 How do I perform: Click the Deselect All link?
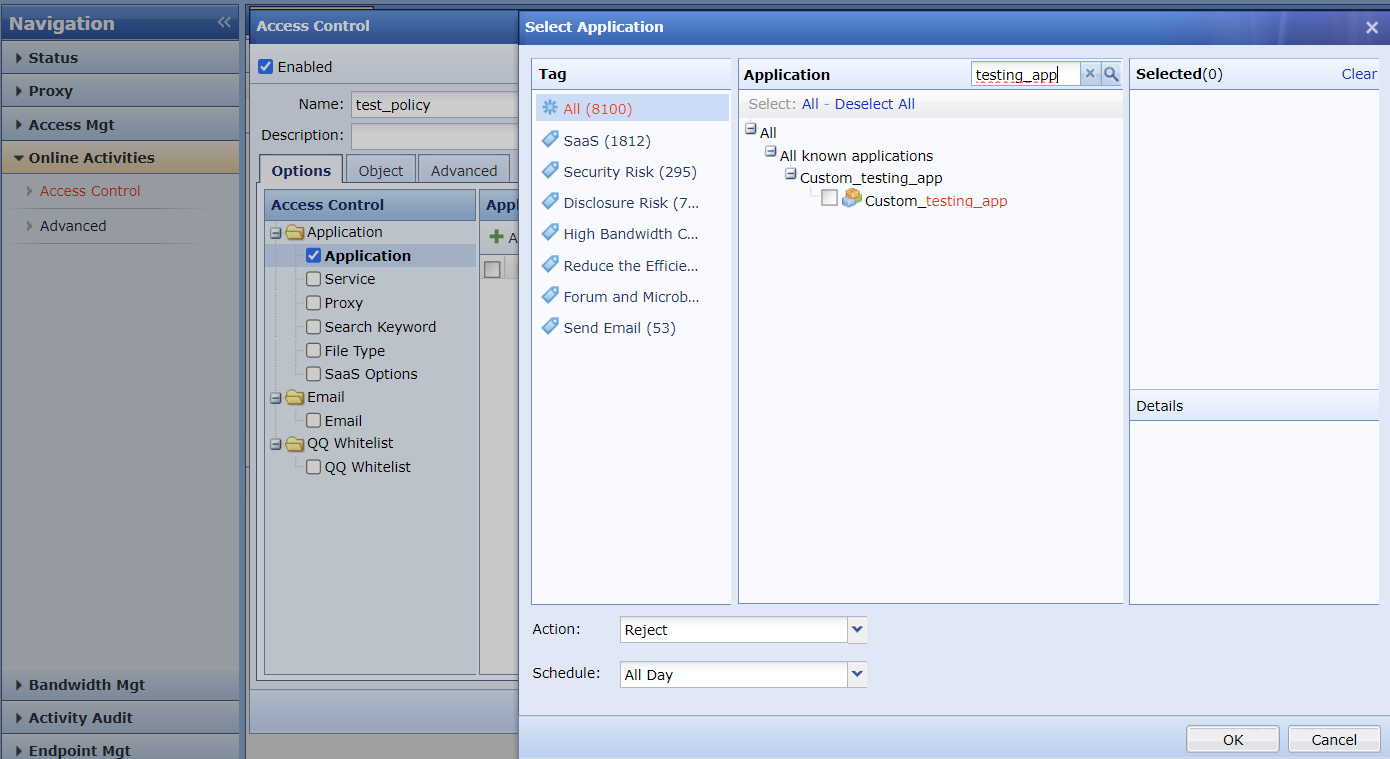coord(874,104)
